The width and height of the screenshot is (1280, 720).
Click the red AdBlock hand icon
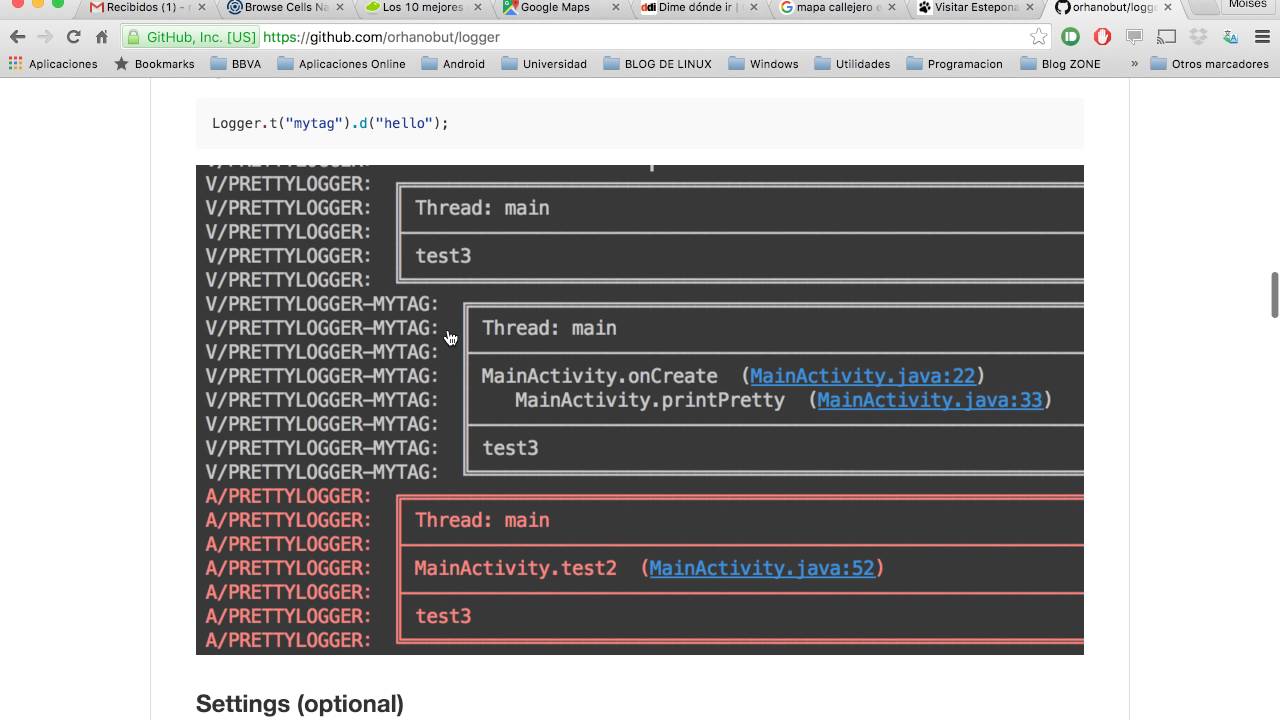(x=1102, y=37)
